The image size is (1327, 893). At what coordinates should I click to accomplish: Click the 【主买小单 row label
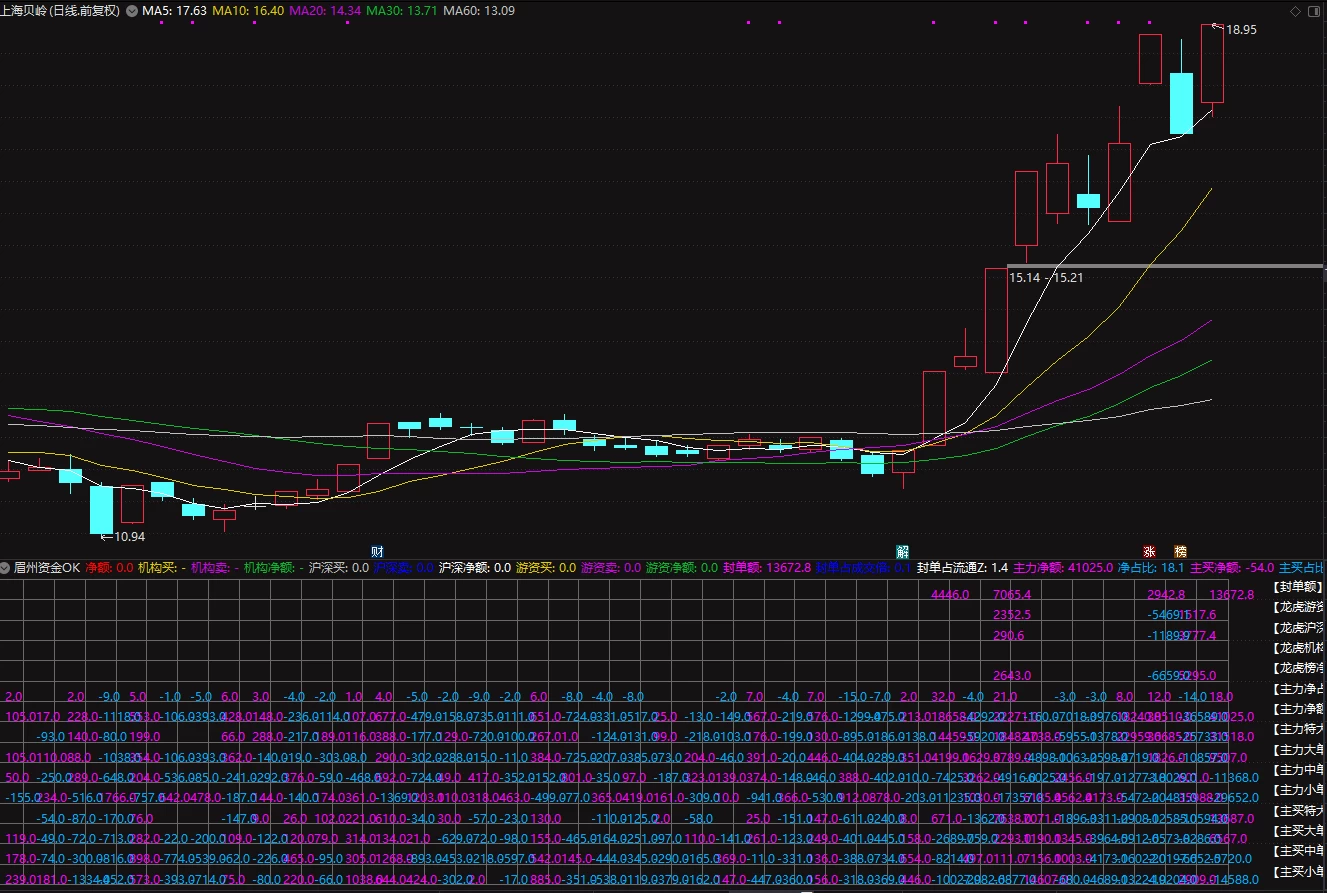(1297, 871)
